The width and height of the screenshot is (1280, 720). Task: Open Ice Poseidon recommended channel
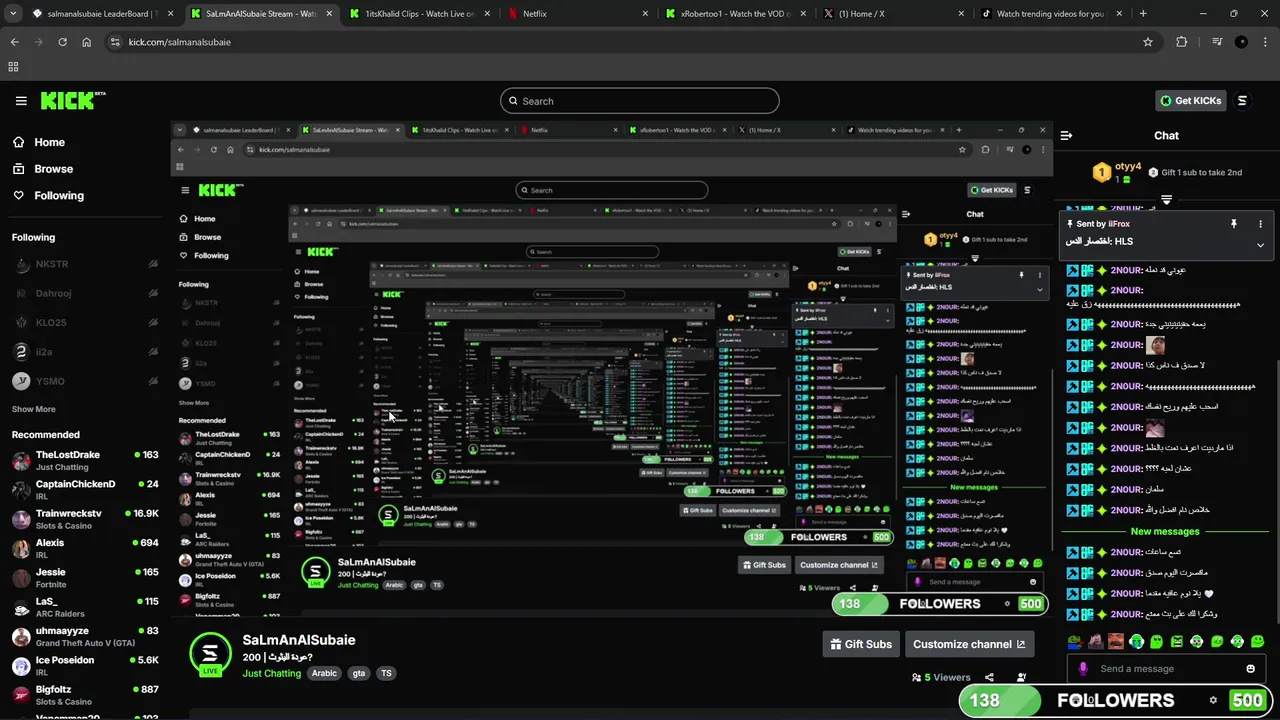point(85,666)
